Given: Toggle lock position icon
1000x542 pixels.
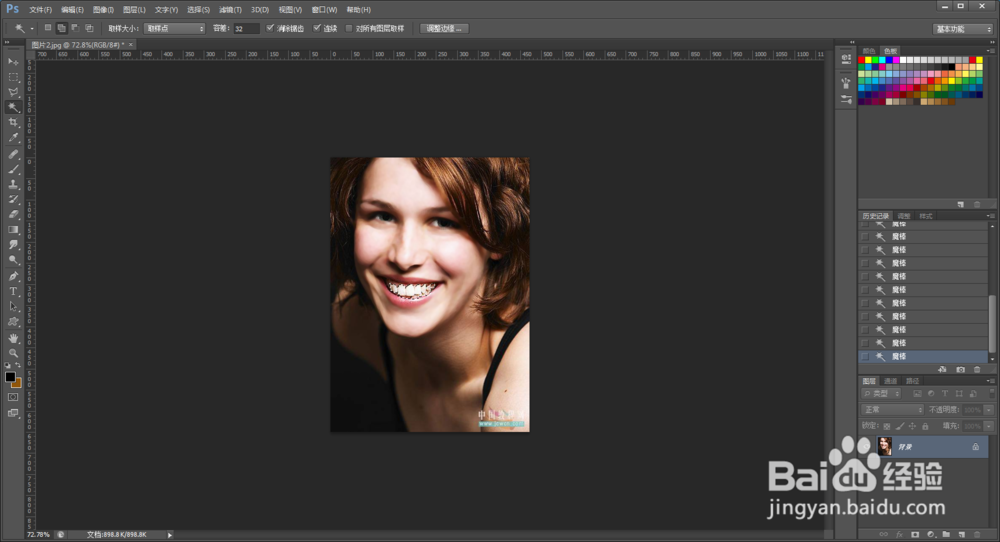Looking at the screenshot, I should tap(912, 426).
